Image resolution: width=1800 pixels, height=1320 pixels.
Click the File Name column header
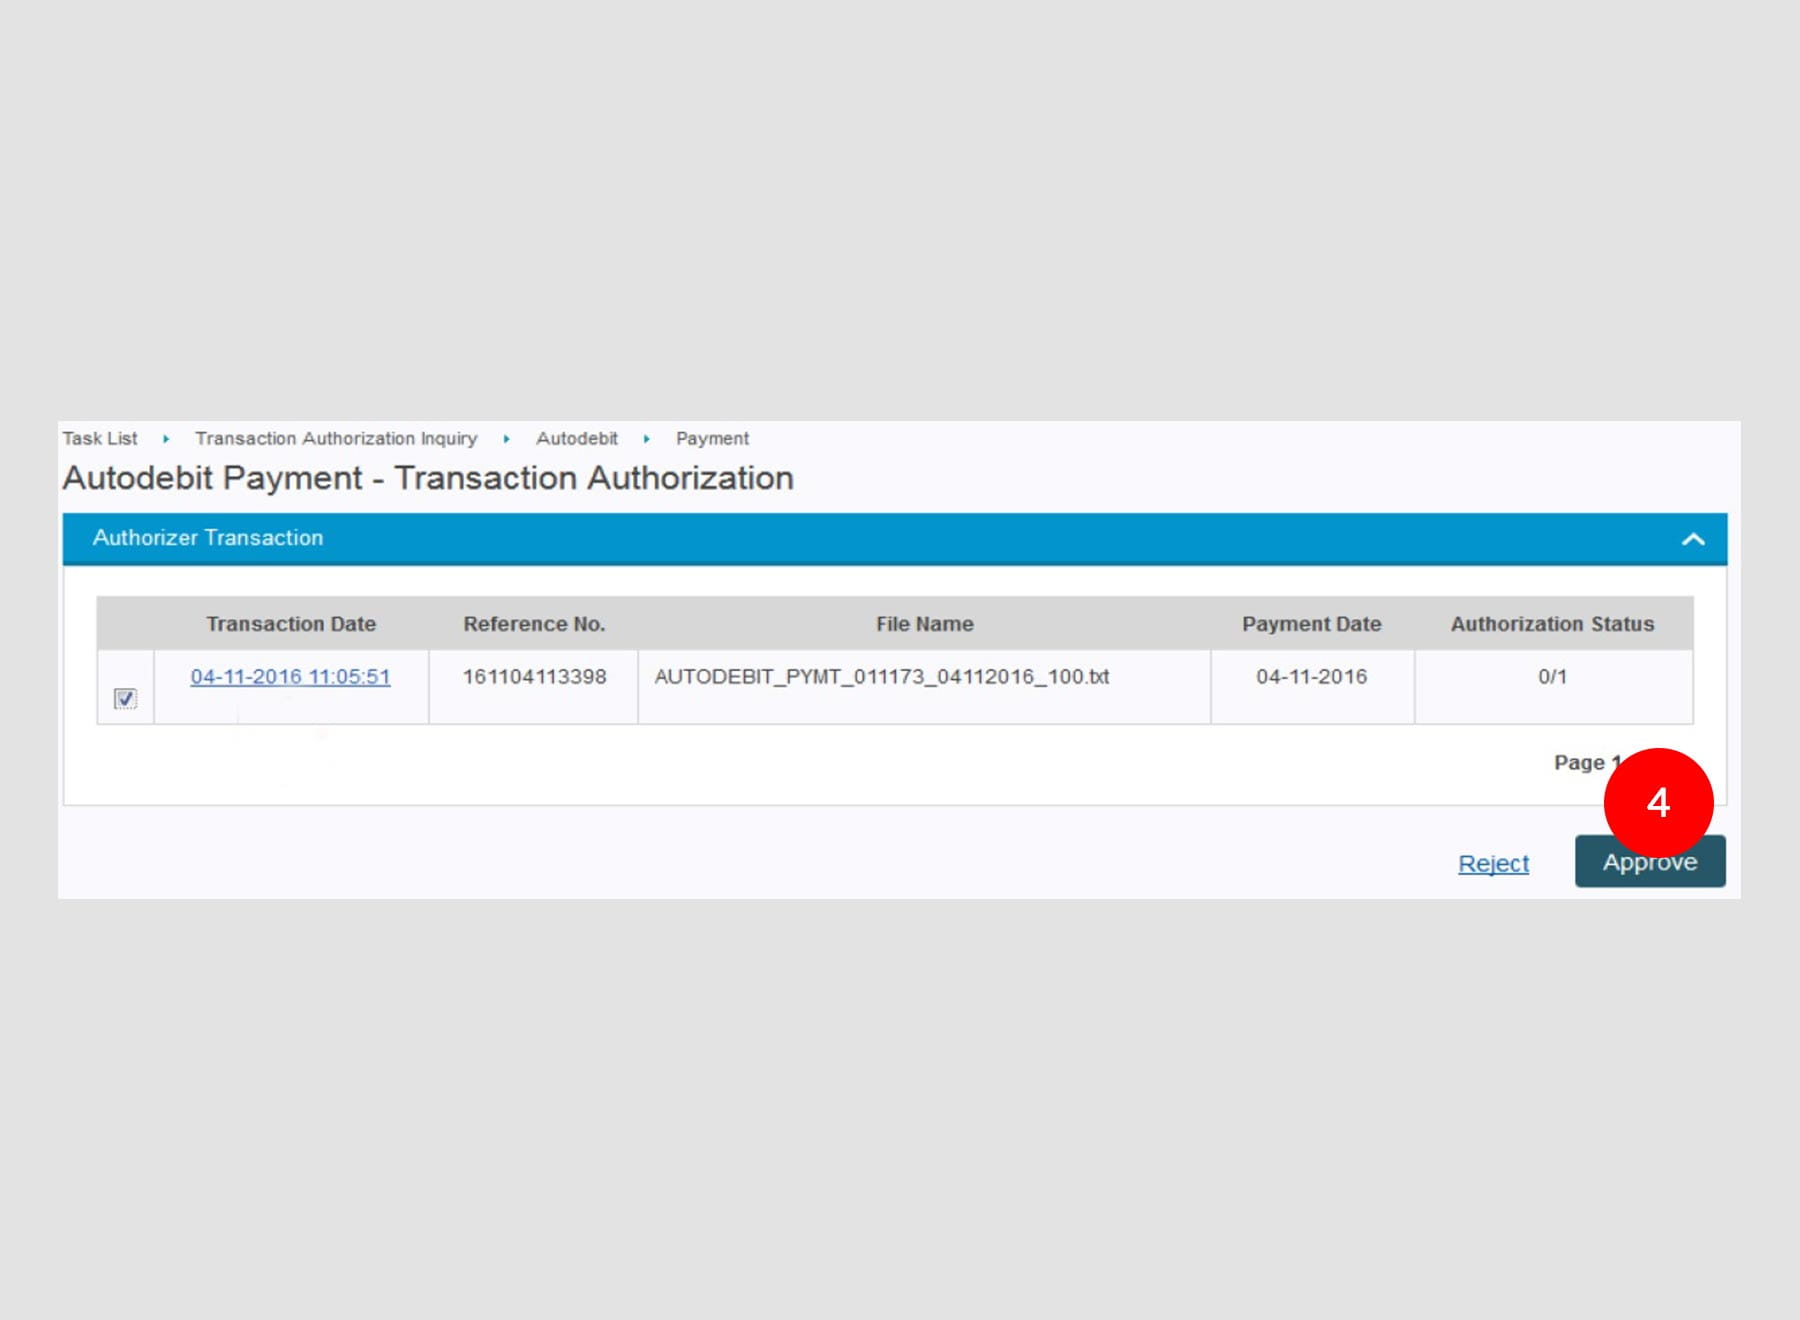coord(924,624)
